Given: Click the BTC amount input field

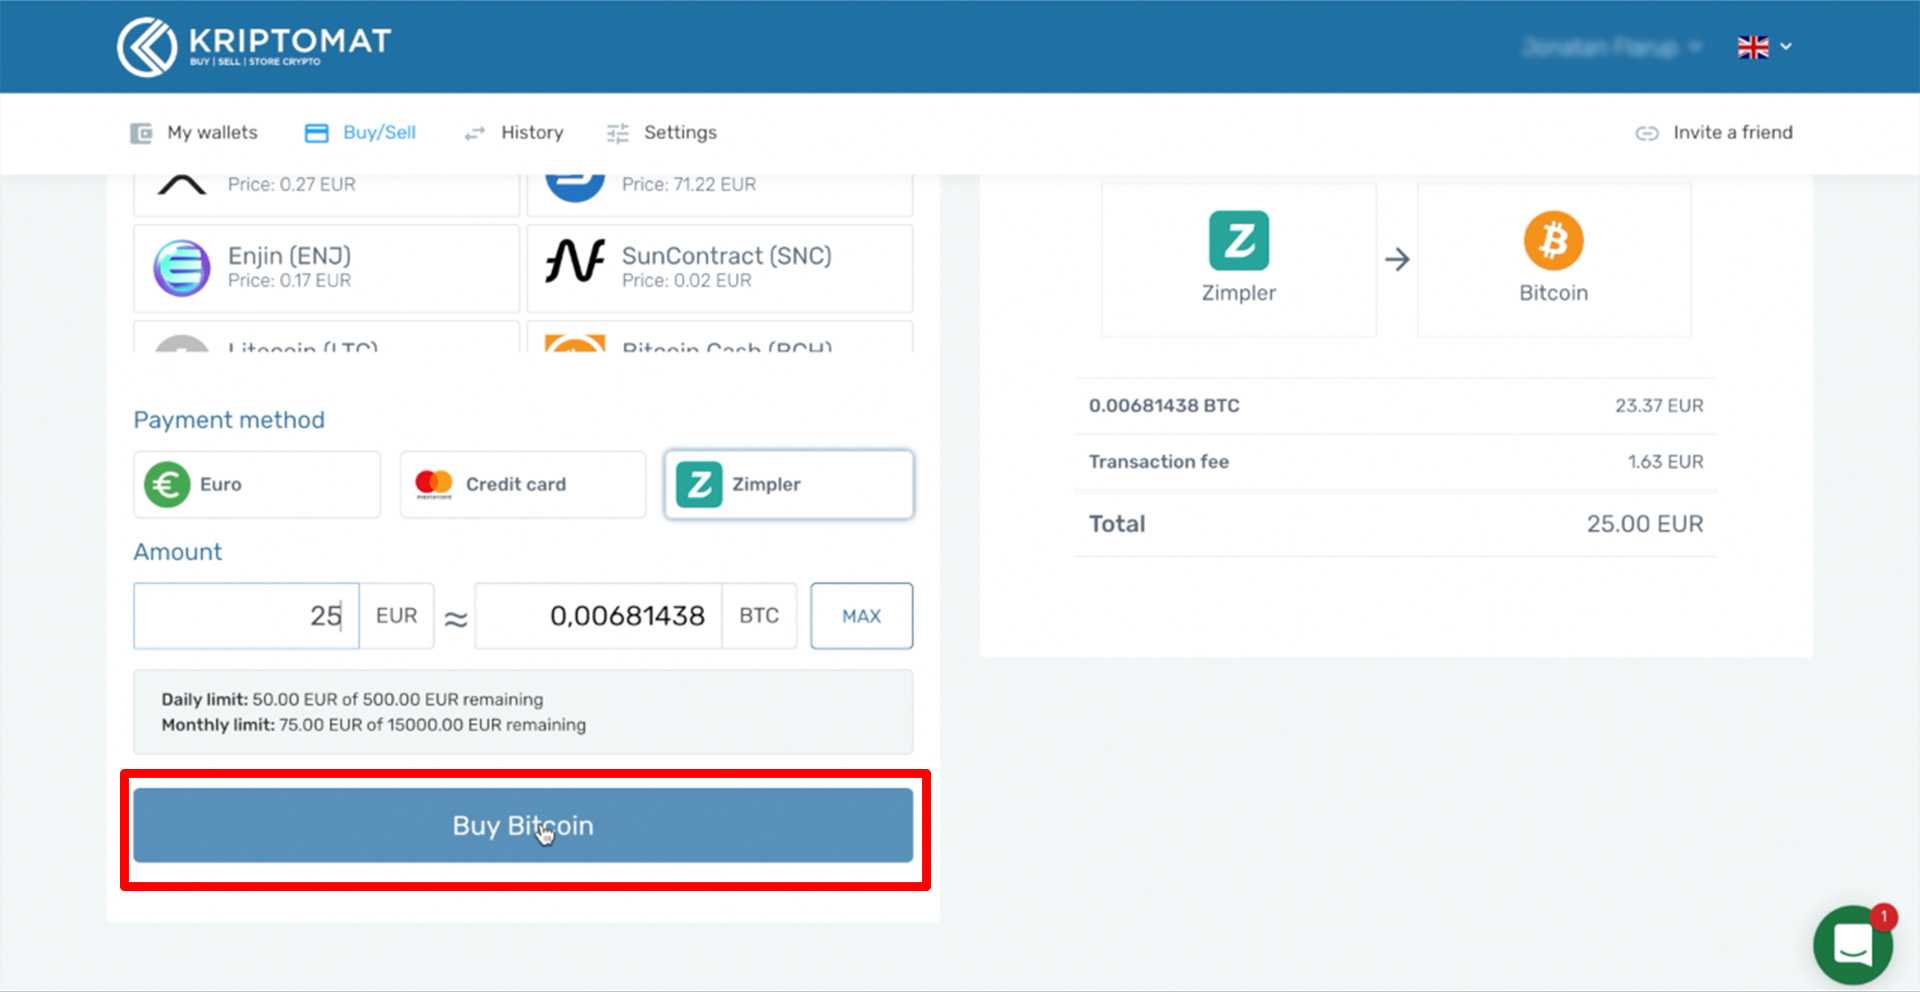Looking at the screenshot, I should [598, 616].
